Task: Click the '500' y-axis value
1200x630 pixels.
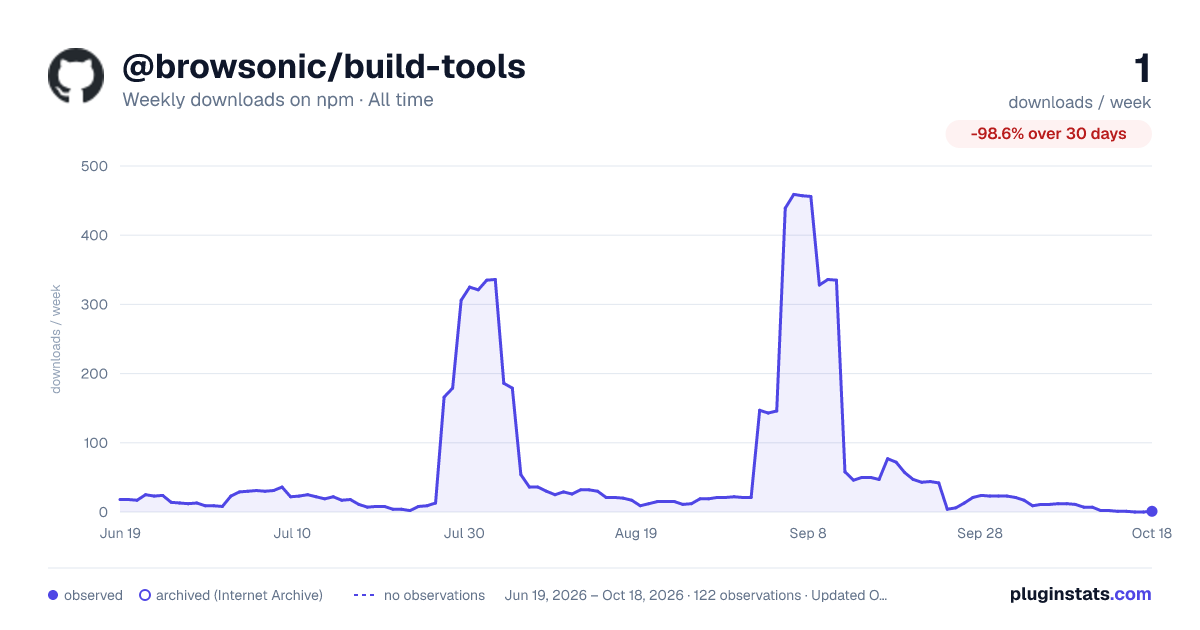Action: (95, 166)
